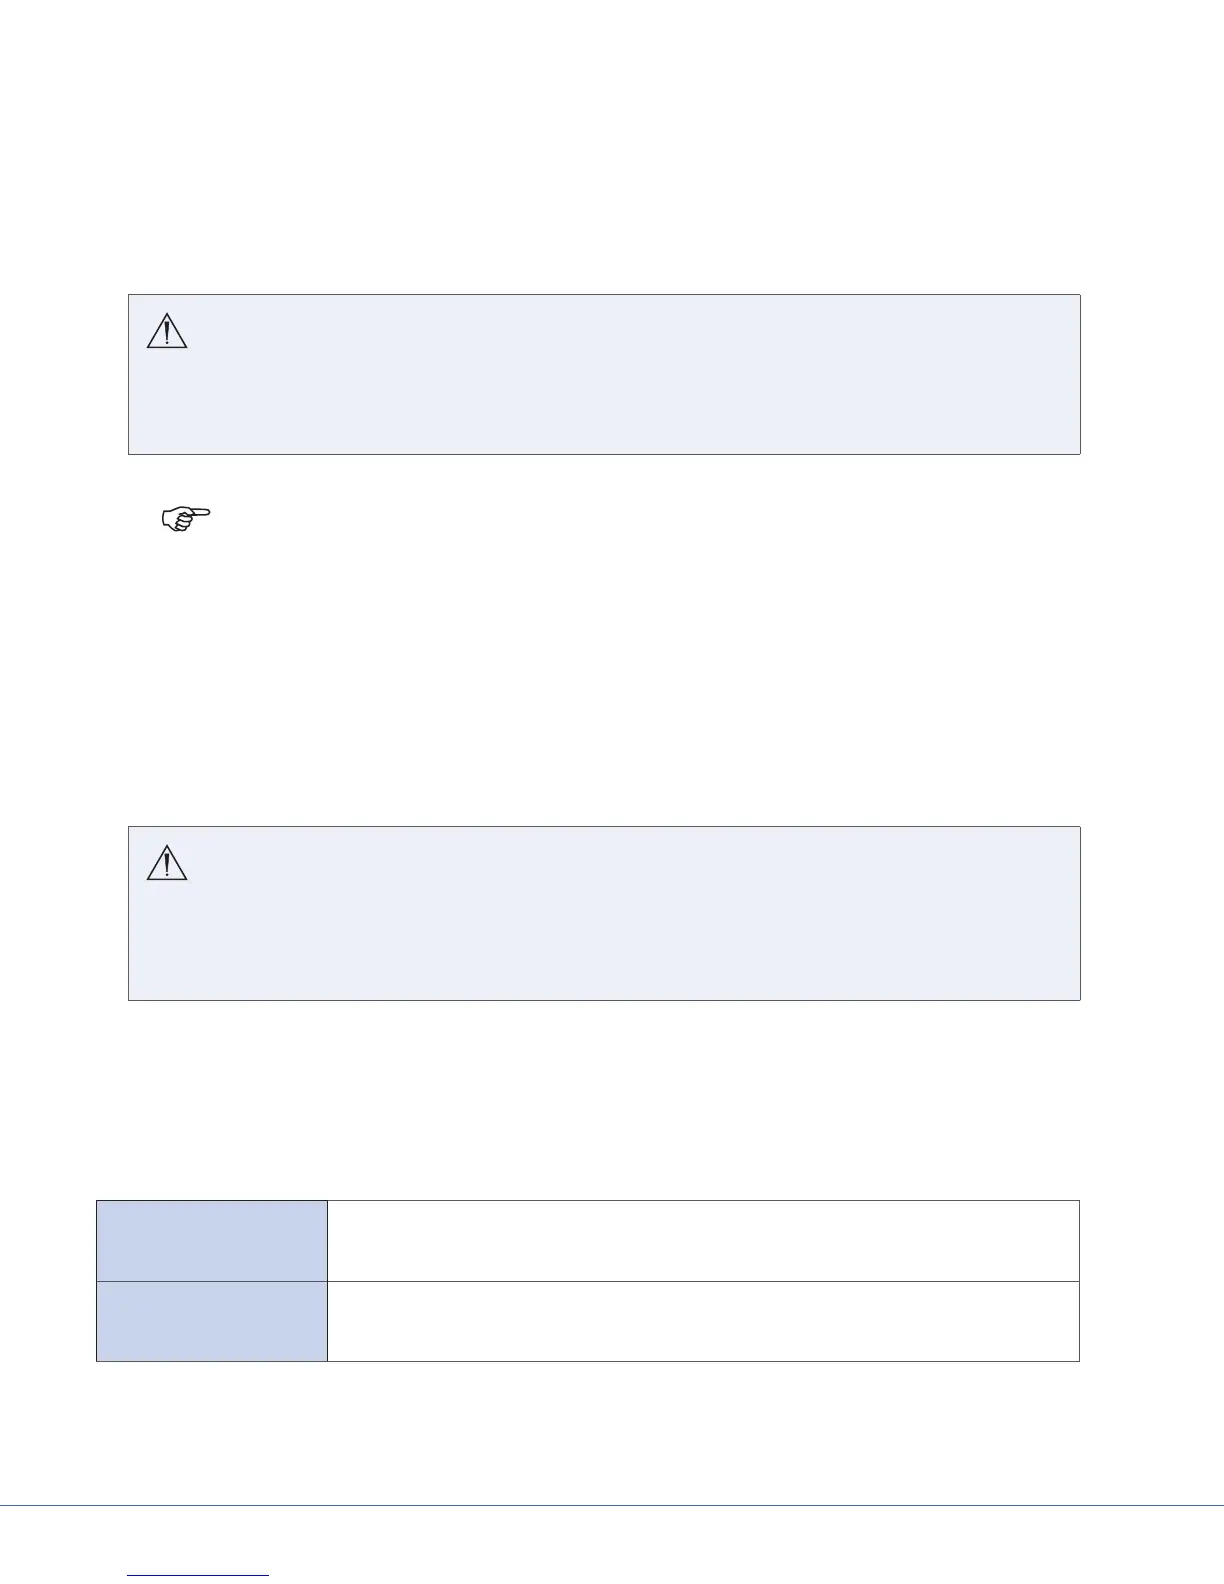
Task: Click the bottom border of the second caution box
Action: coord(604,1000)
